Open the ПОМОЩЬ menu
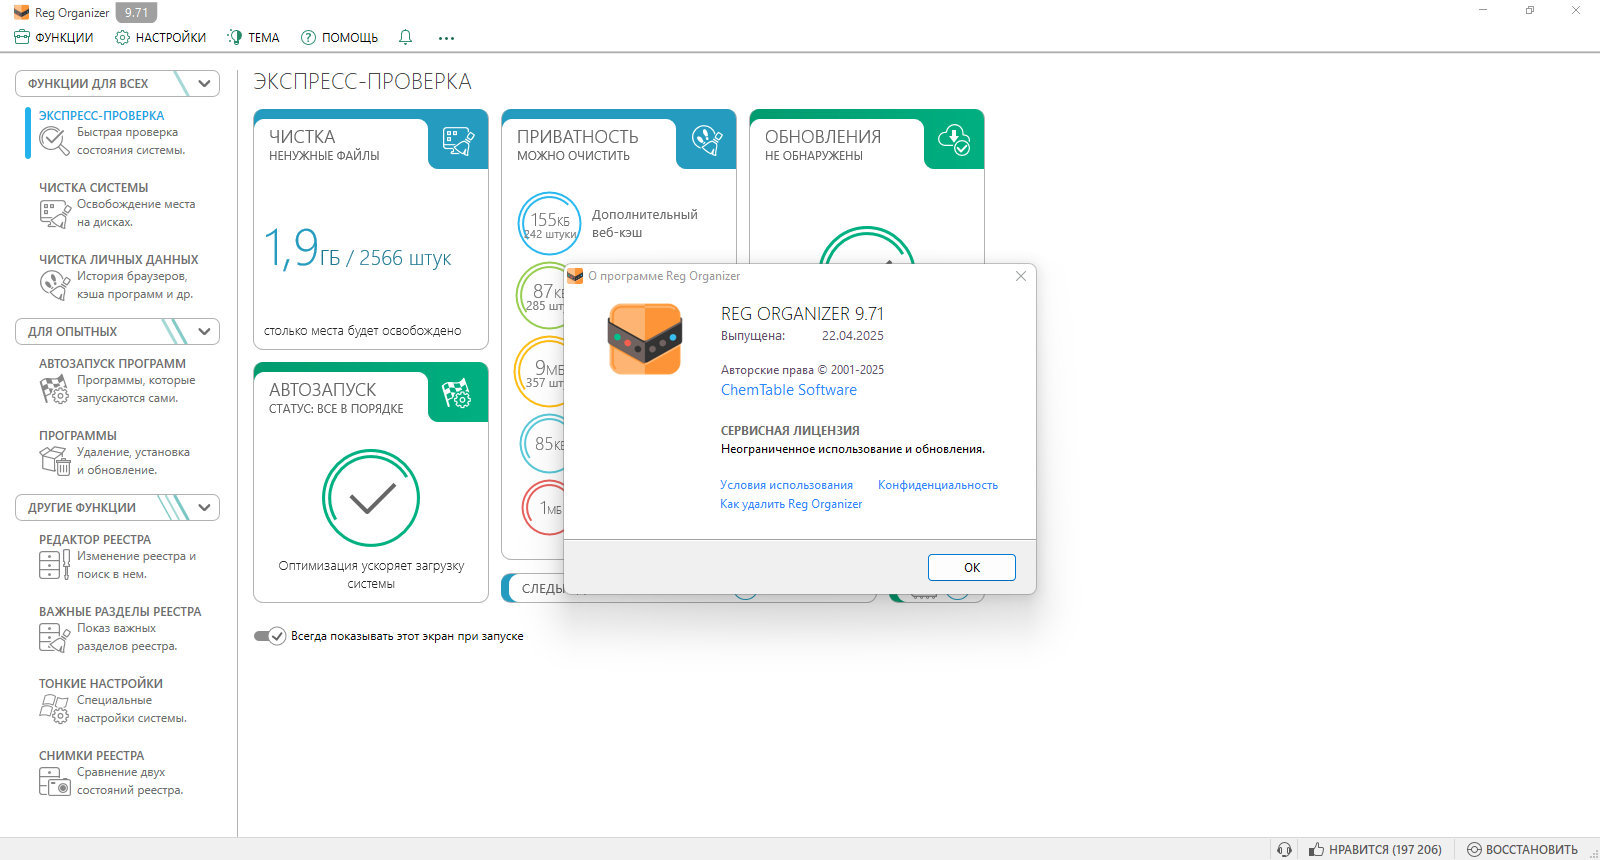Viewport: 1600px width, 860px height. 340,37
